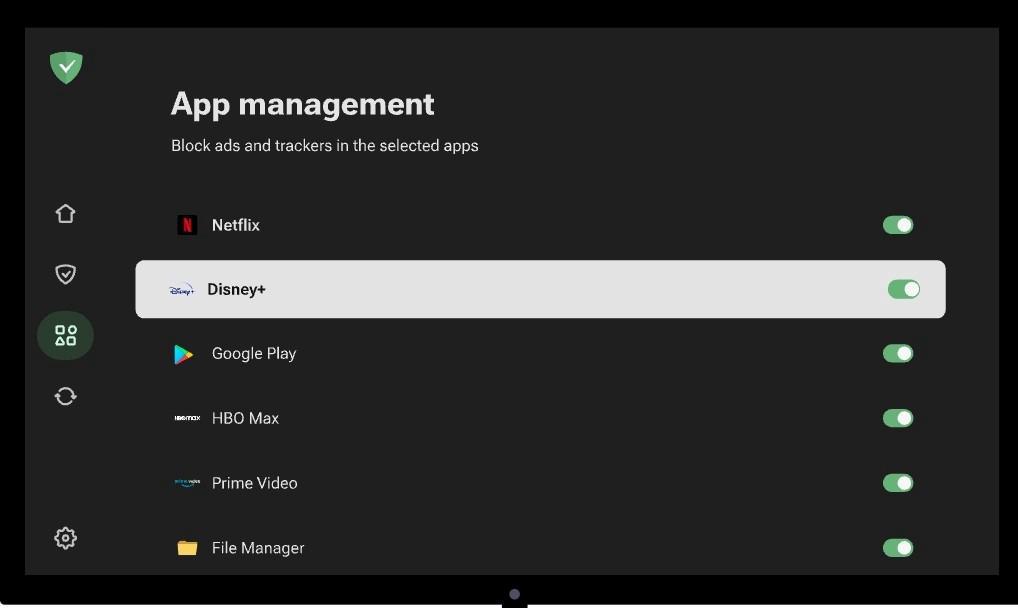Select the Home icon in the sidebar

pyautogui.click(x=65, y=213)
